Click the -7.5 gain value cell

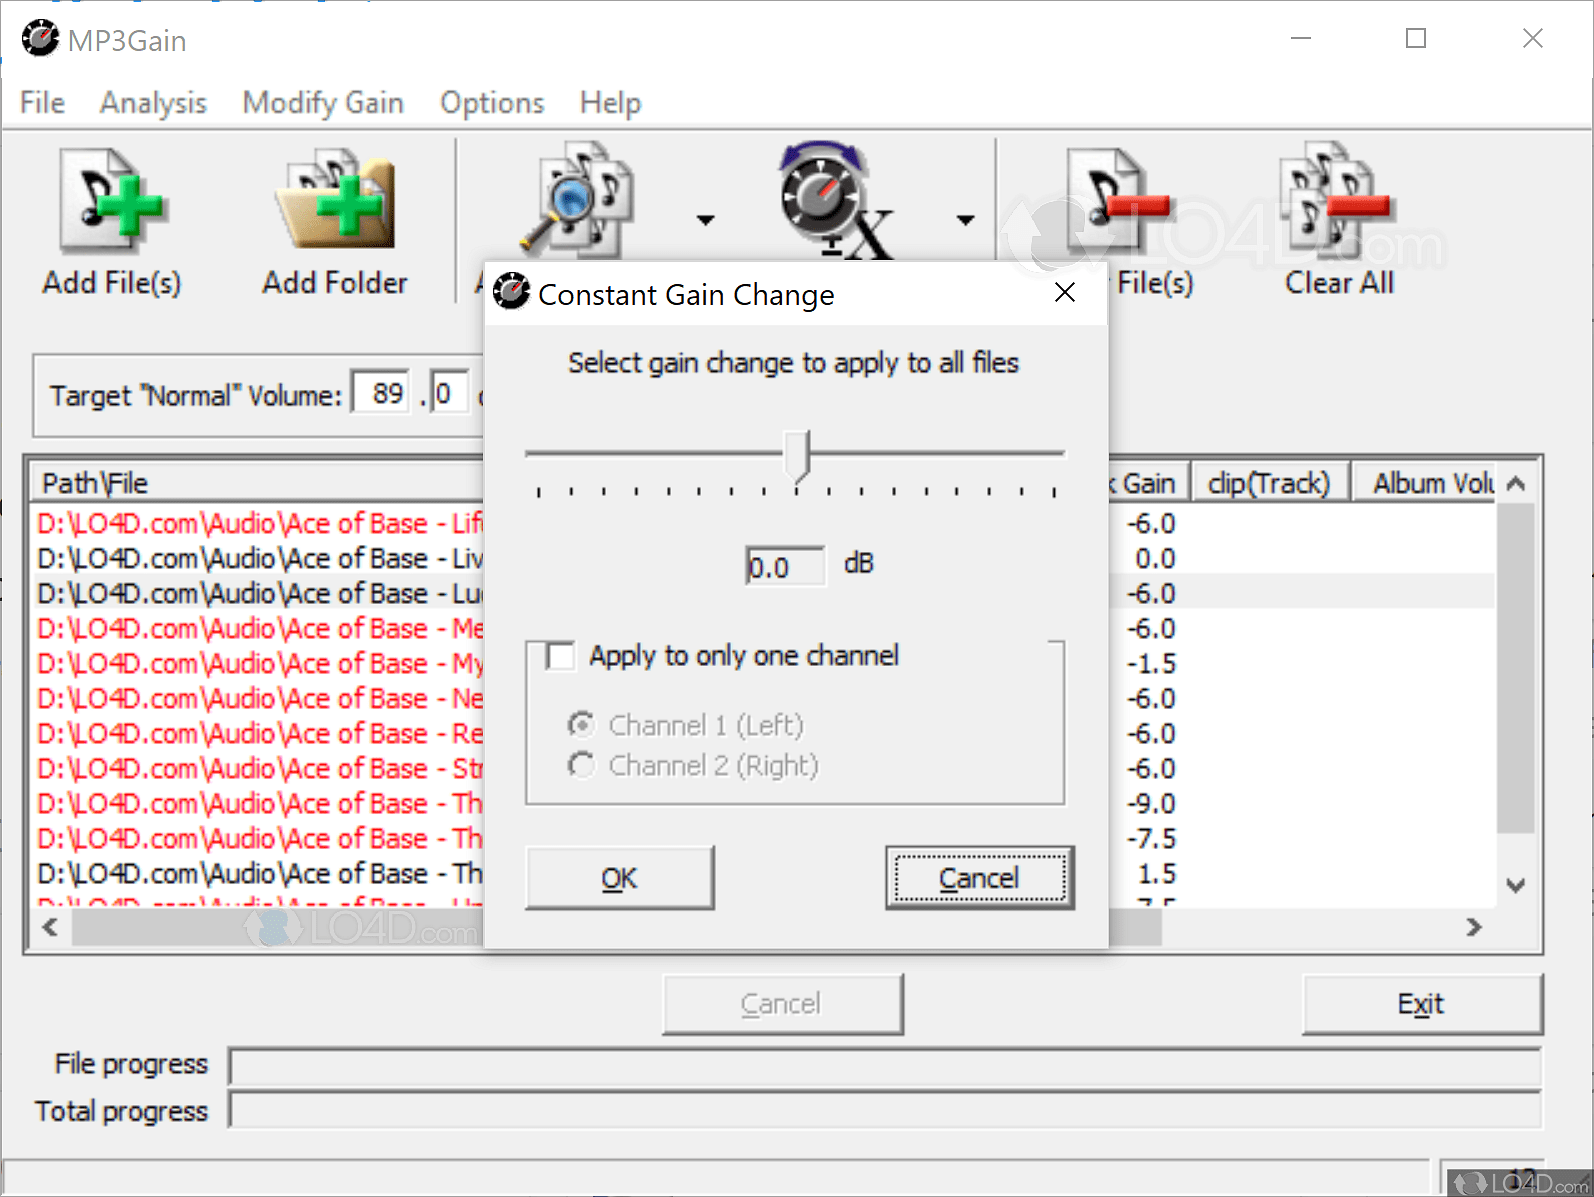tap(1151, 838)
